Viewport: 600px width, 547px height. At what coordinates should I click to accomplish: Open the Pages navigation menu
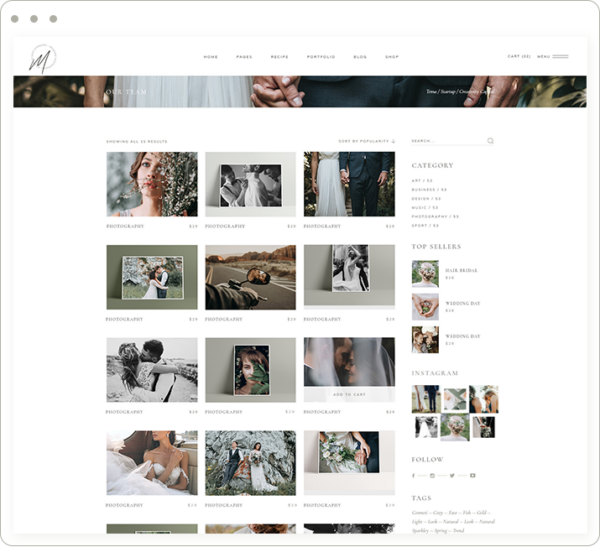pyautogui.click(x=244, y=57)
